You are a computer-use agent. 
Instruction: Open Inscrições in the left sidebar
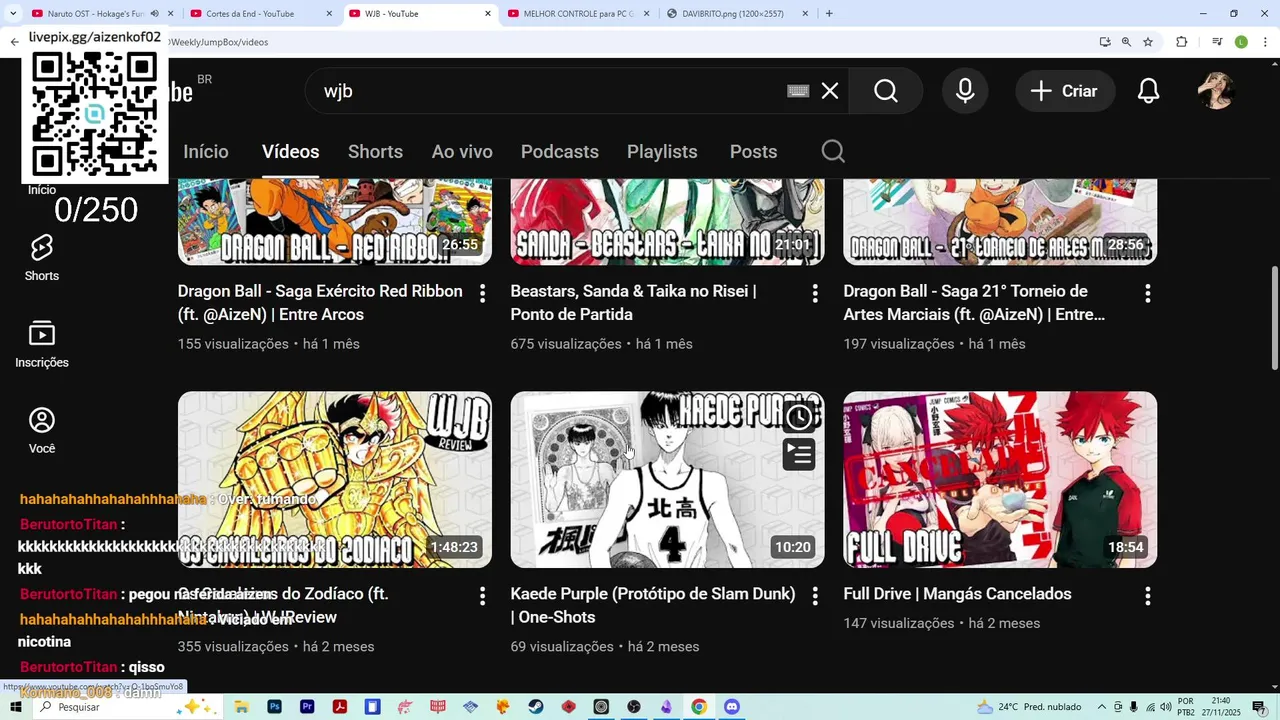42,345
